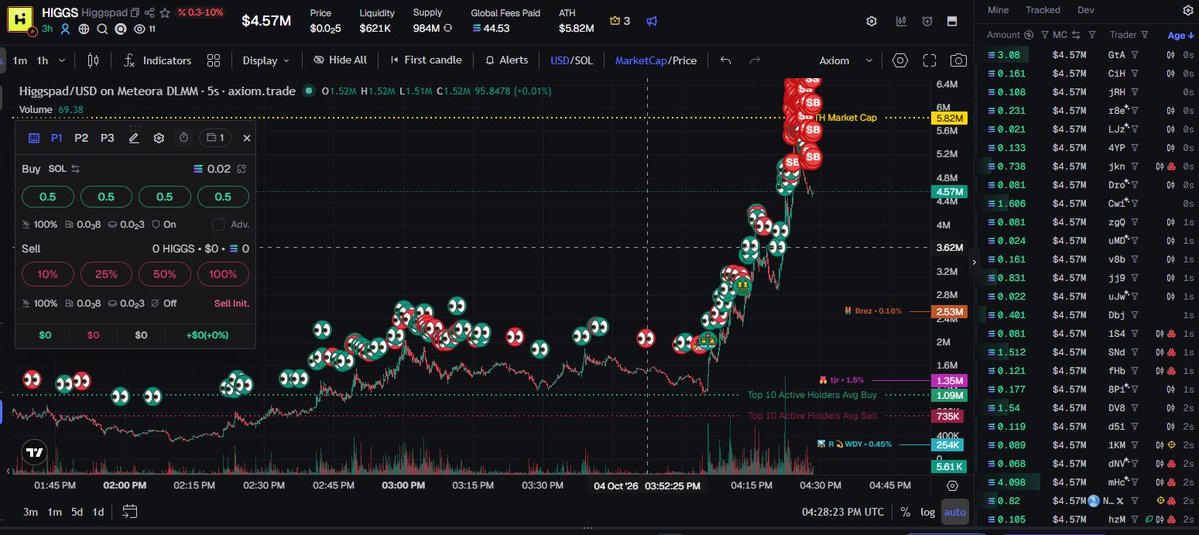This screenshot has height=535, width=1199.
Task: Expand the timeframe dropdown after 1h
Action: point(62,60)
